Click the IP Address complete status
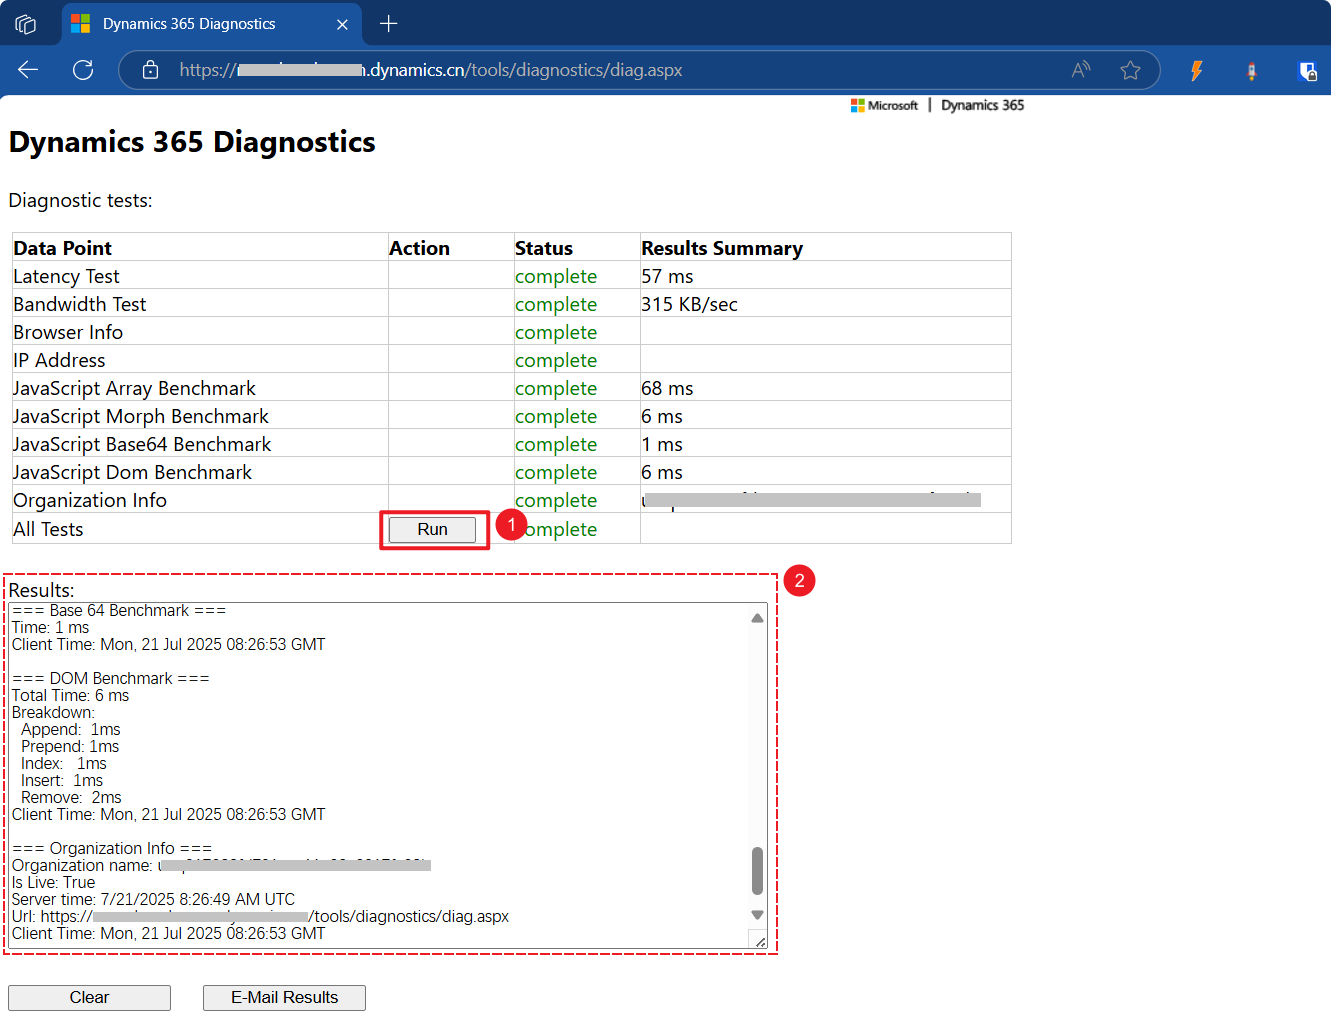Screen dimensions: 1331x1034 click(x=556, y=360)
